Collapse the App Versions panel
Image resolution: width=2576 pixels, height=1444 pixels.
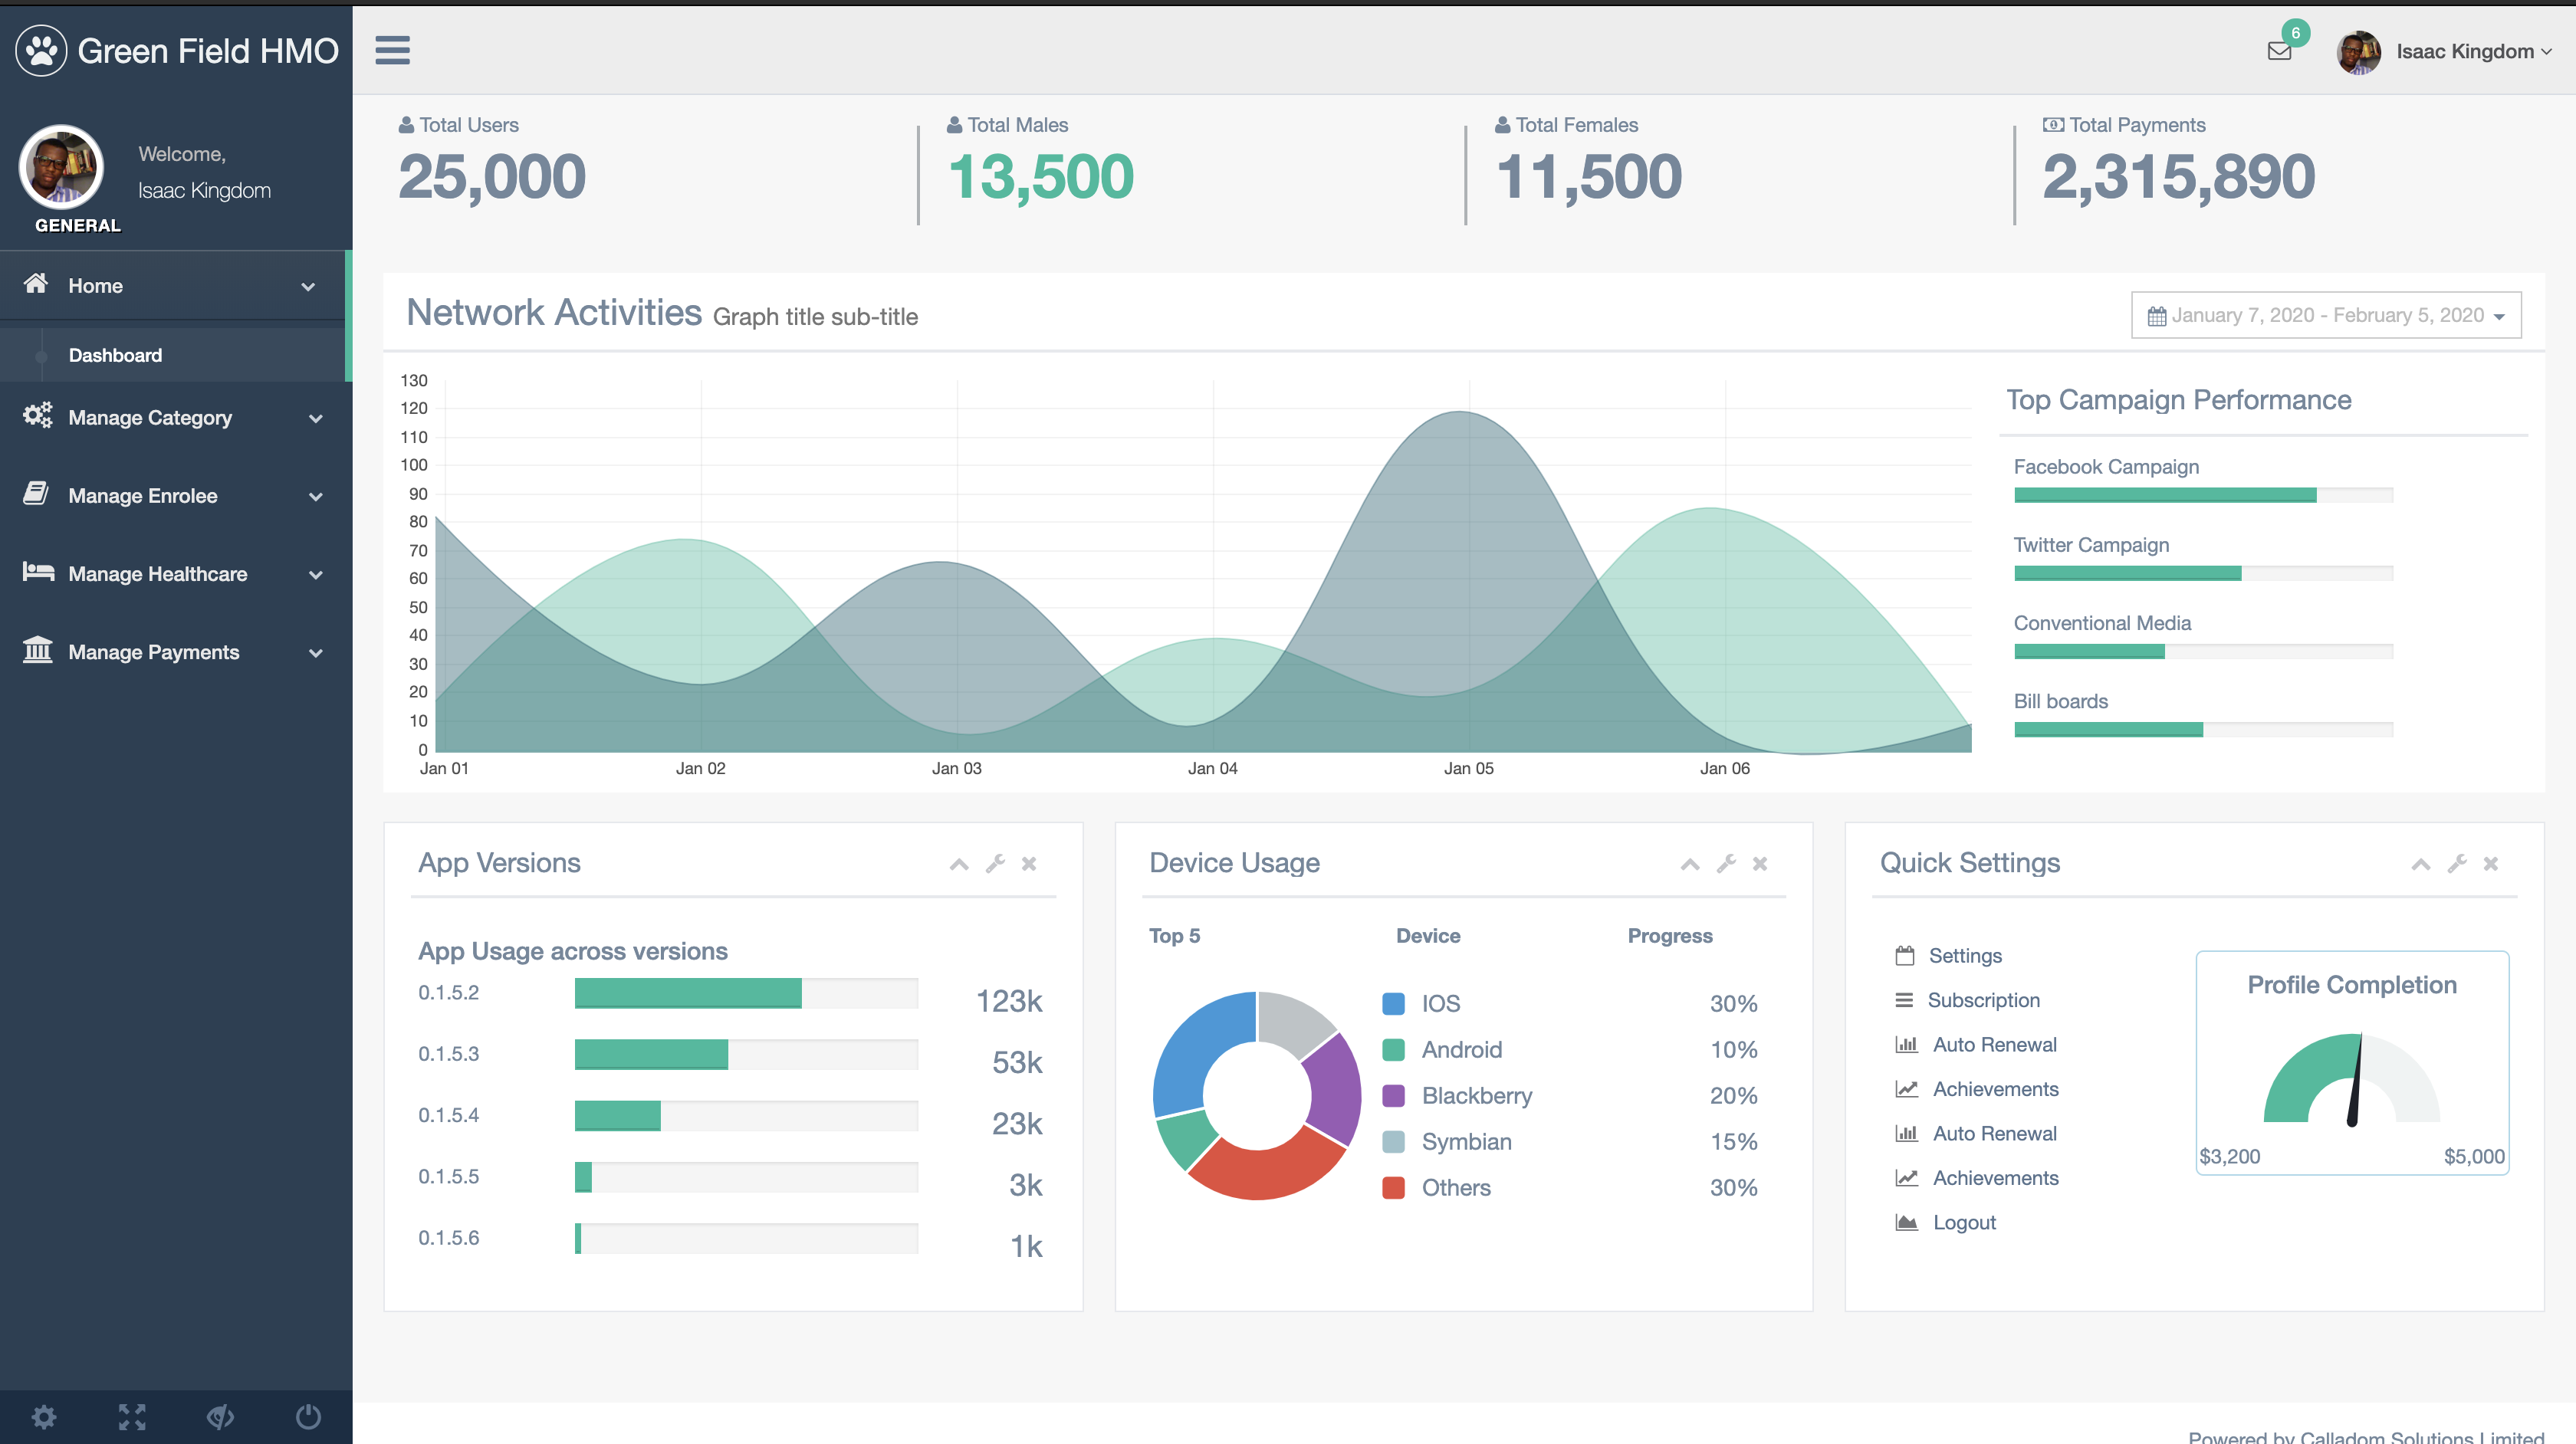pyautogui.click(x=959, y=864)
